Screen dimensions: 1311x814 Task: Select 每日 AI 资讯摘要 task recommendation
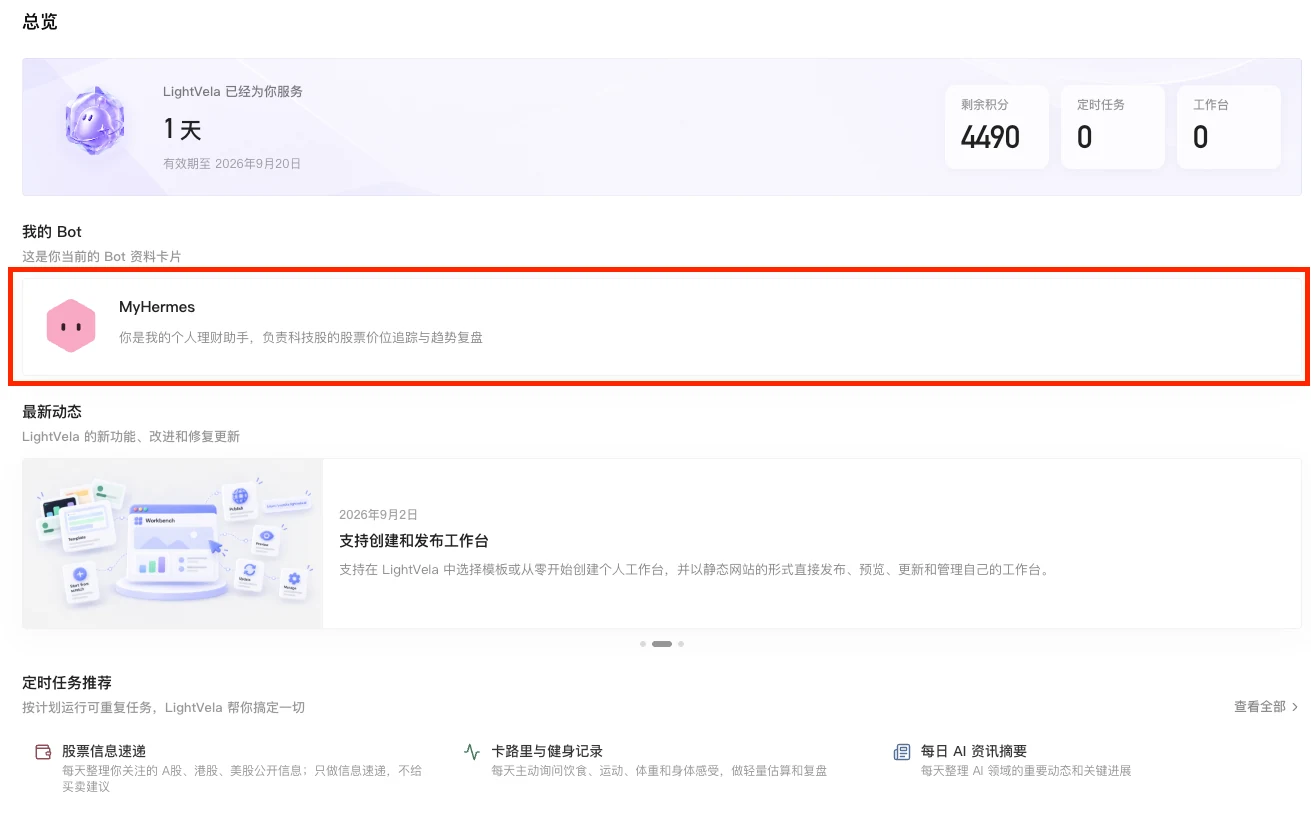click(x=974, y=751)
